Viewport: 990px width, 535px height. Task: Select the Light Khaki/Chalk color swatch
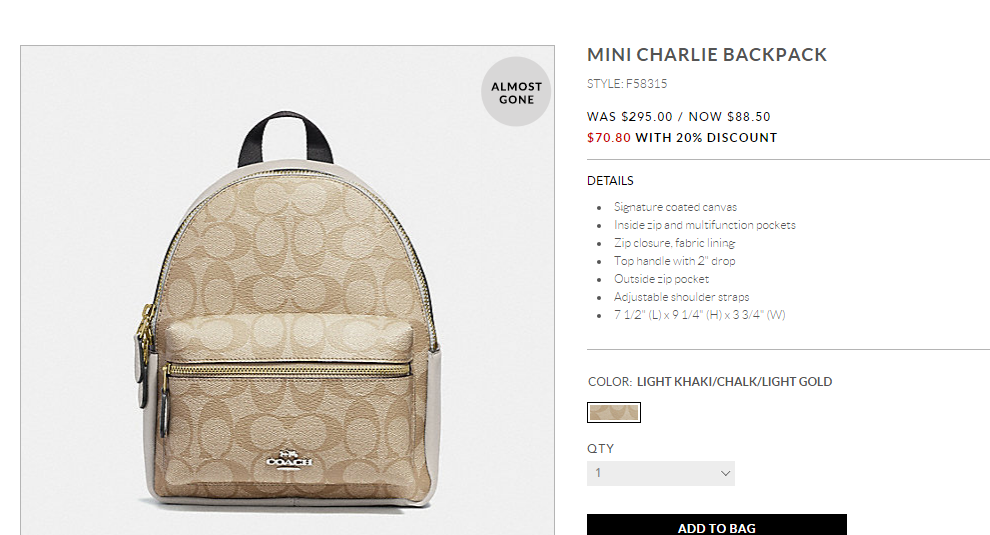(x=614, y=412)
